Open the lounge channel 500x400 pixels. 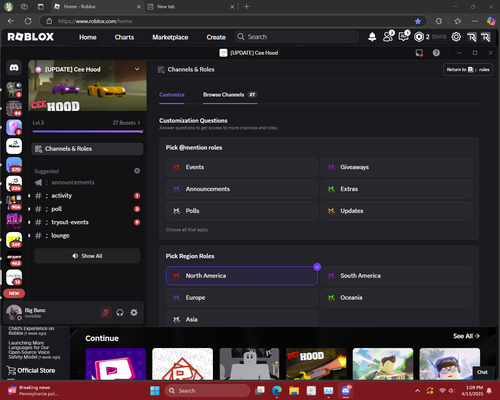click(87, 236)
